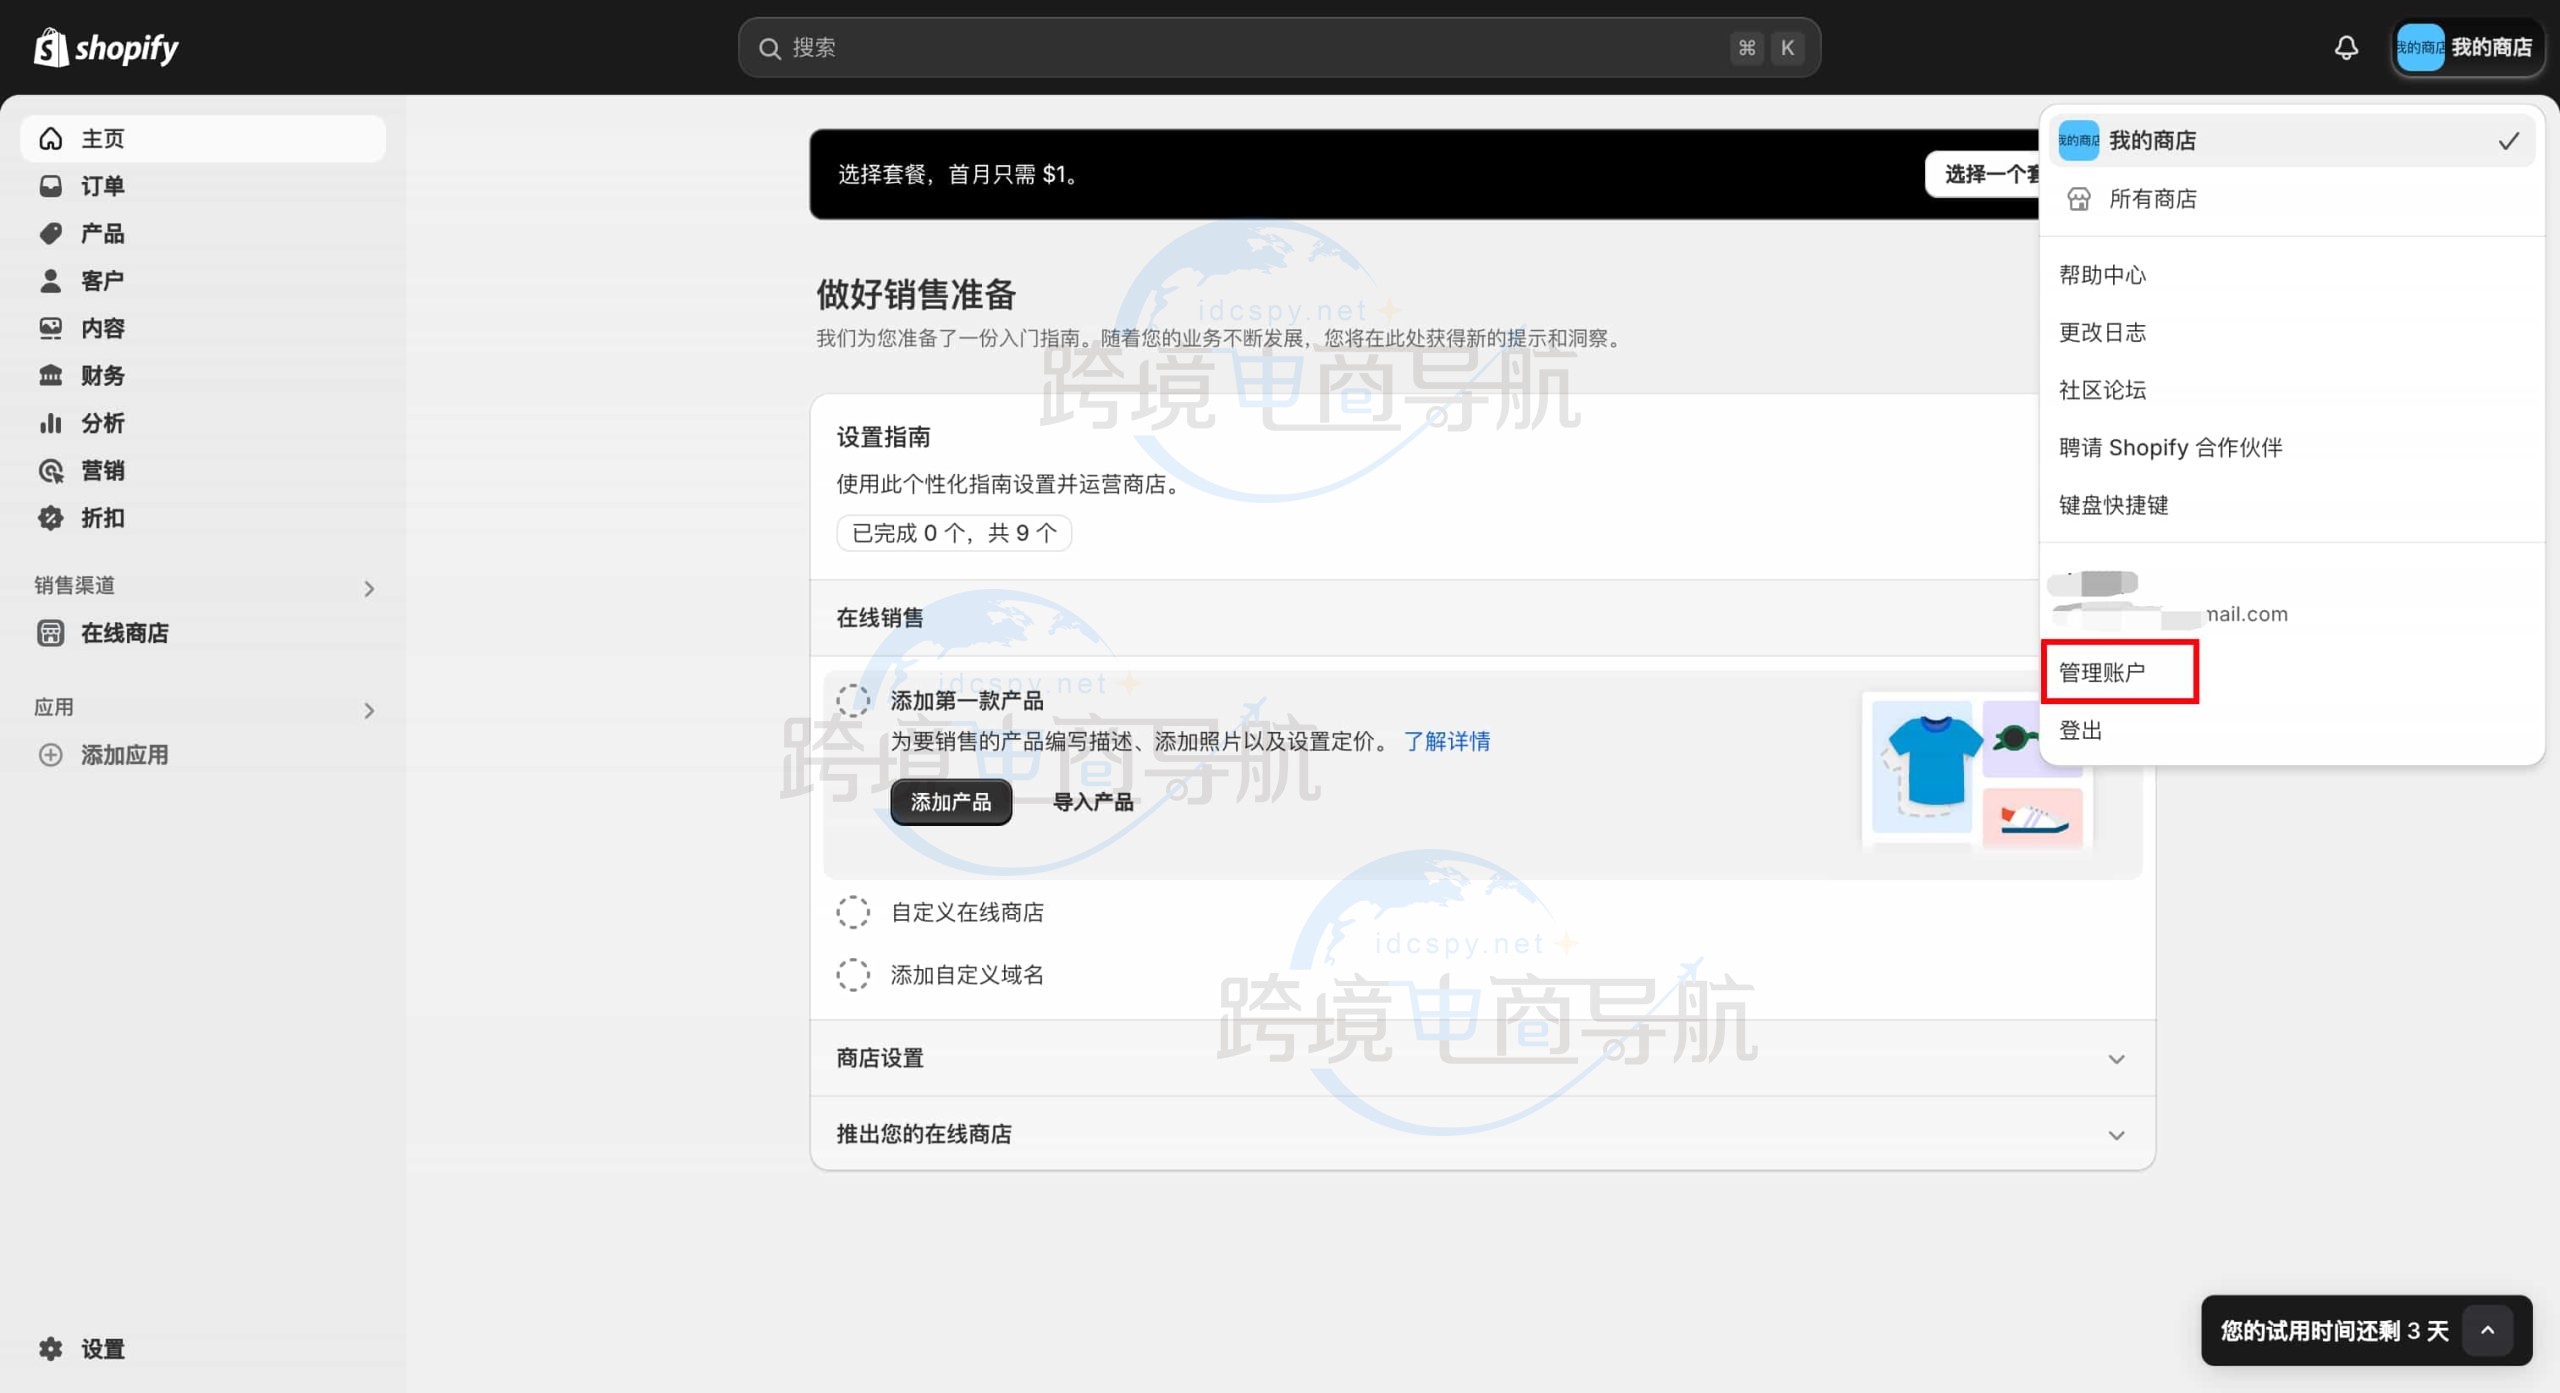Viewport: 2560px width, 1393px height.
Task: Open Products via the tag icon
Action: point(50,233)
